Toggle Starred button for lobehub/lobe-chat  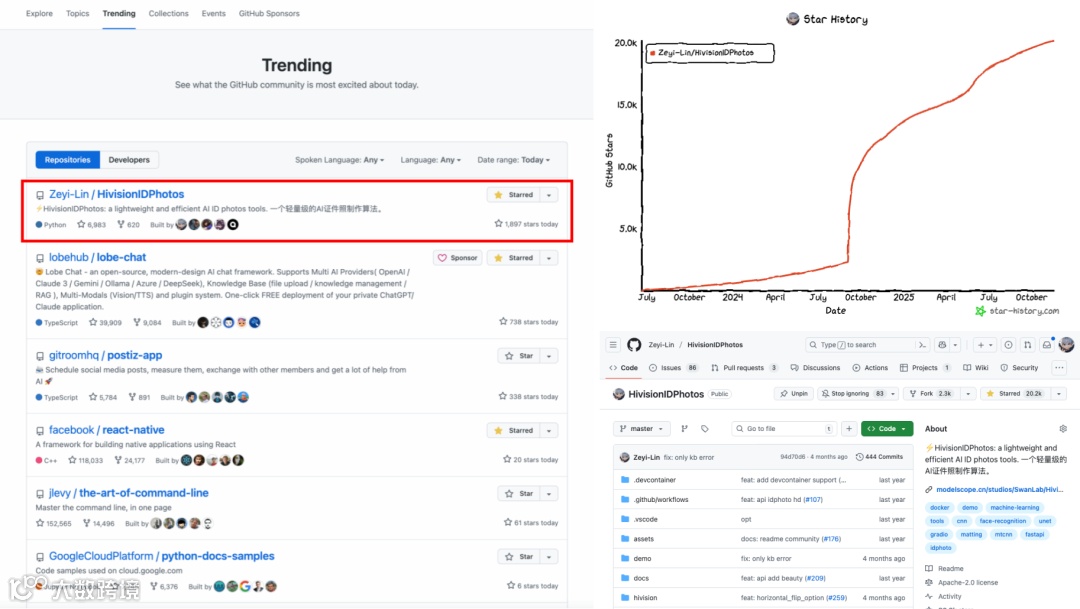[x=513, y=258]
